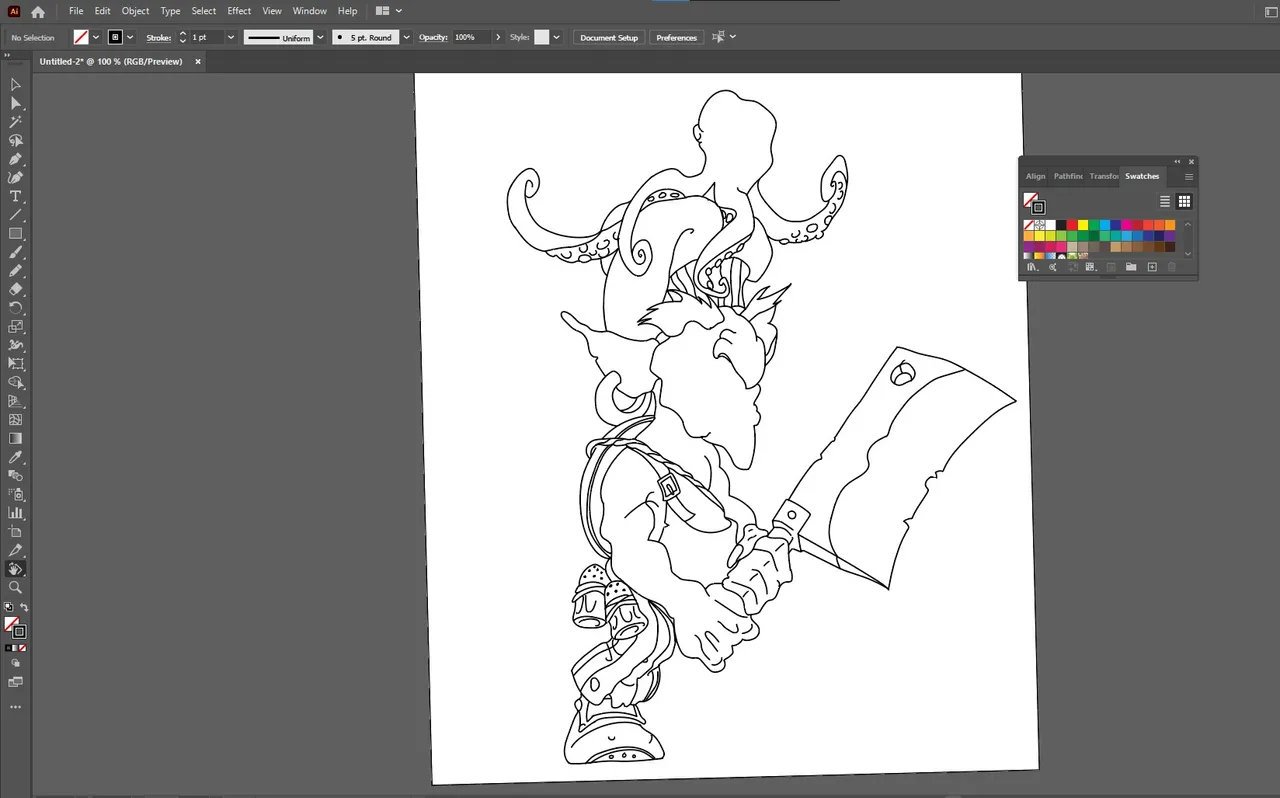Screen dimensions: 1280x798
Task: Activate the Curvature tool
Action: click(15, 177)
